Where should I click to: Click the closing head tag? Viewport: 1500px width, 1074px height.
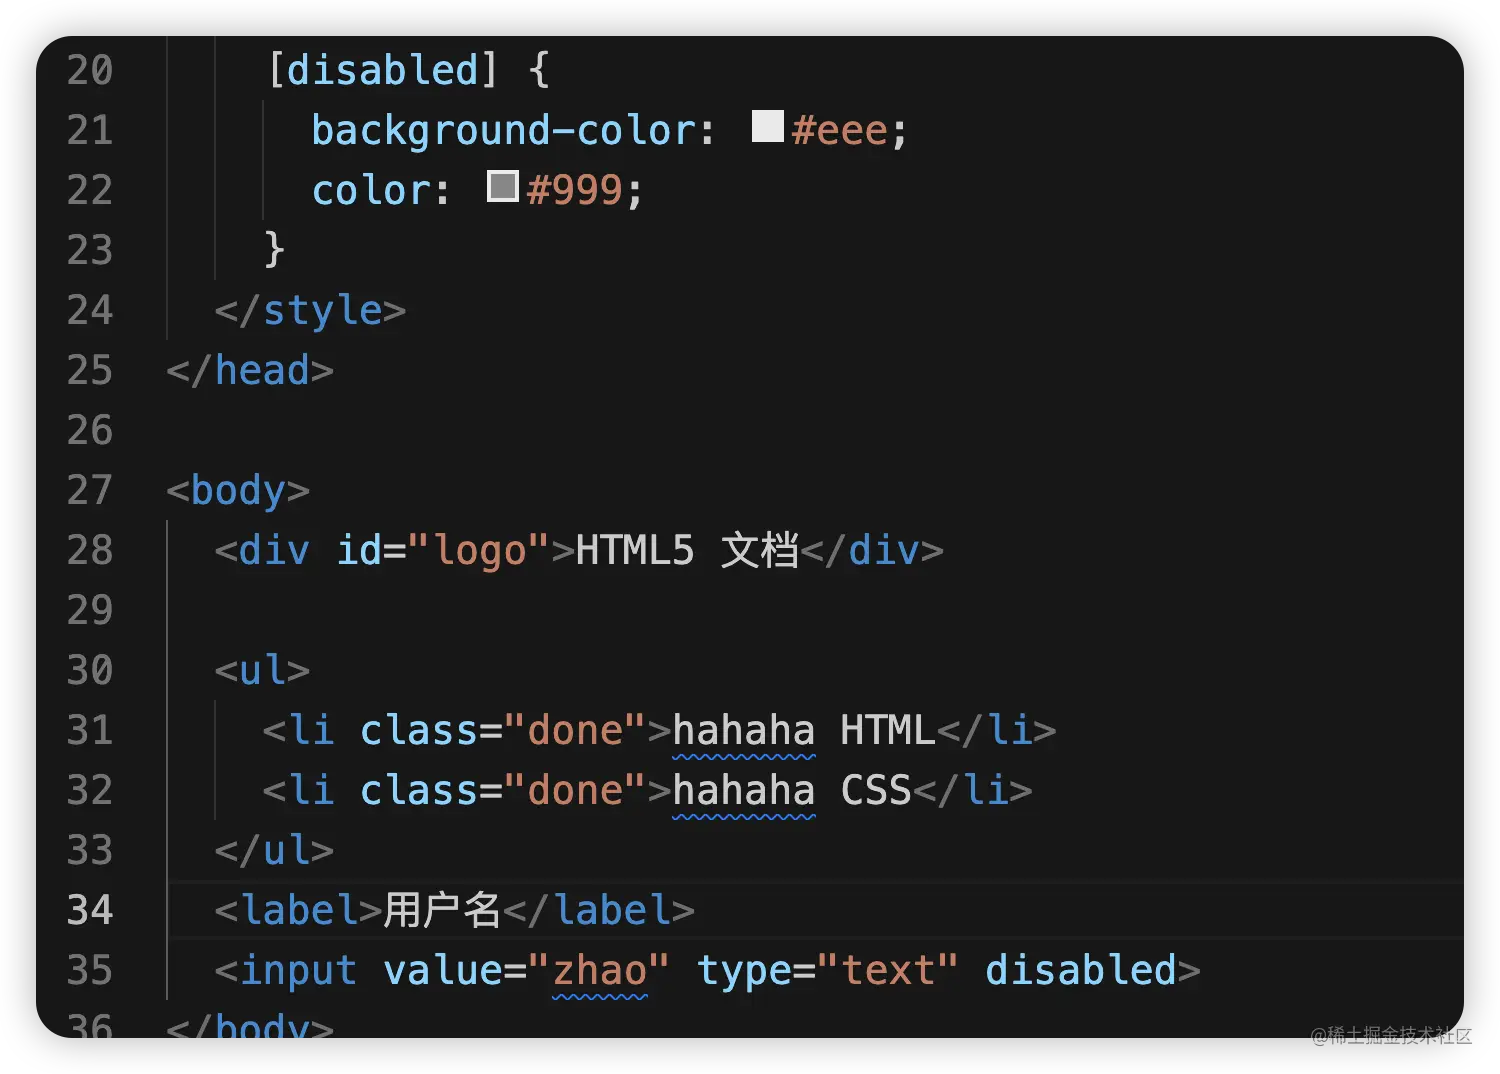click(x=250, y=371)
